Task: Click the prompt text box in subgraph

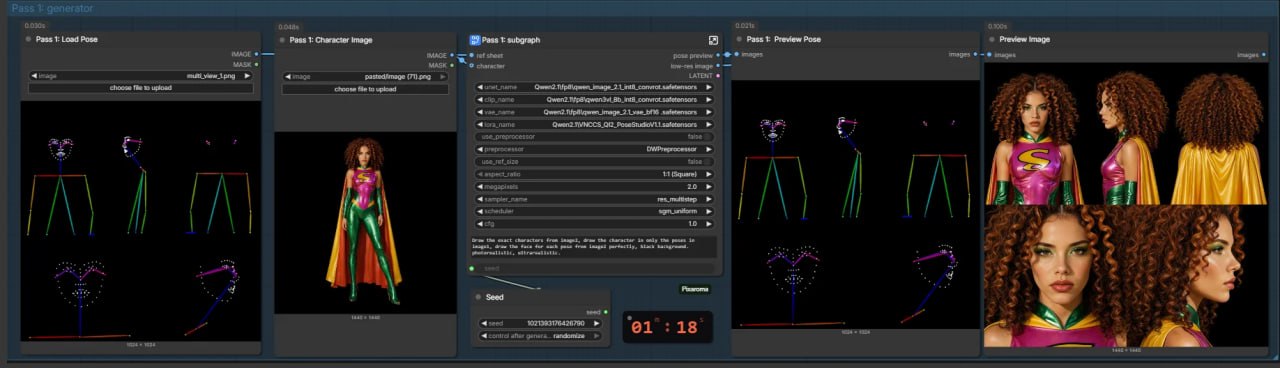Action: click(x=594, y=248)
